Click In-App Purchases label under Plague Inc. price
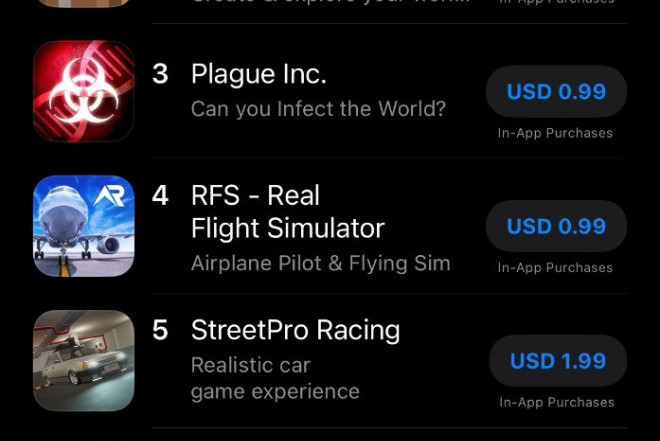The image size is (660, 441). pos(555,133)
